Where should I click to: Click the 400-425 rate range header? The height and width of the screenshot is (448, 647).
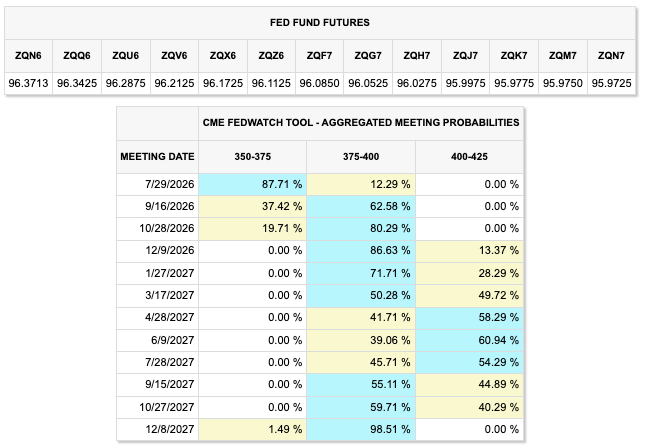[469, 157]
